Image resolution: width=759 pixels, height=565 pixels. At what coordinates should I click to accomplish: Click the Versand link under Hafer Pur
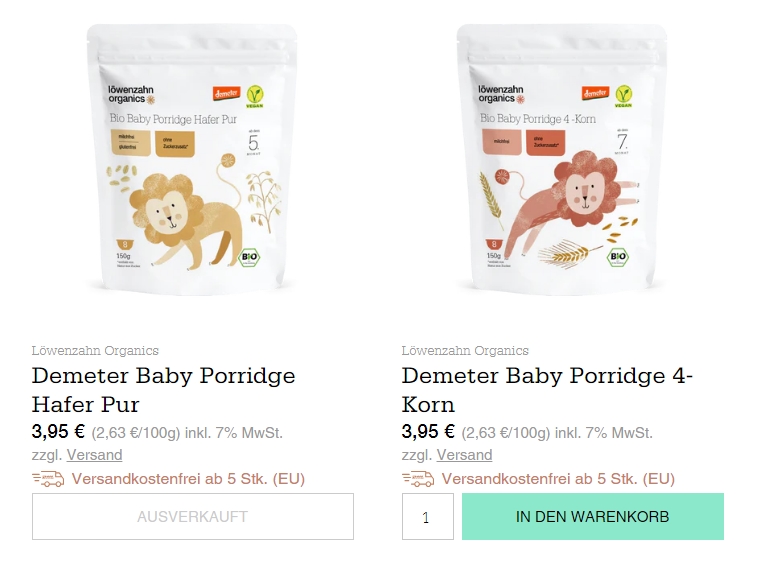click(94, 455)
